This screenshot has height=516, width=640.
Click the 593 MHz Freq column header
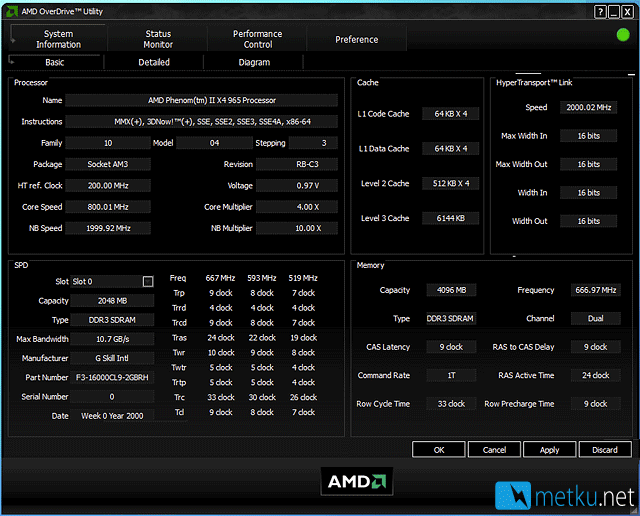click(262, 278)
